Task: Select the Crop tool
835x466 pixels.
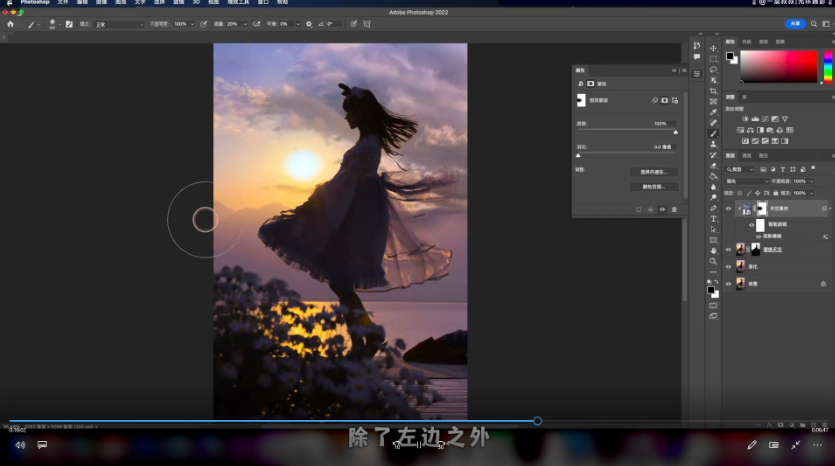Action: point(713,91)
